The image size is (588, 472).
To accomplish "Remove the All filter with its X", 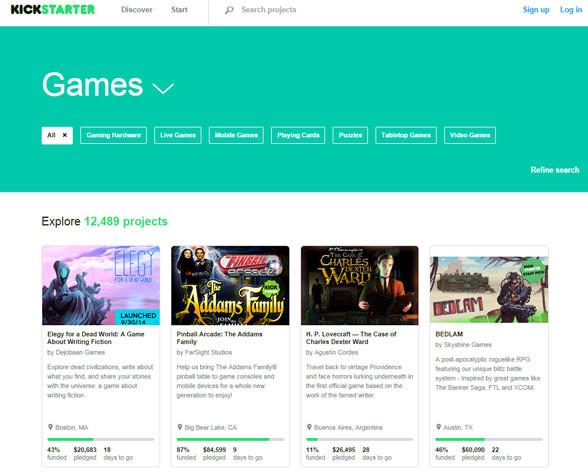I will coord(64,135).
